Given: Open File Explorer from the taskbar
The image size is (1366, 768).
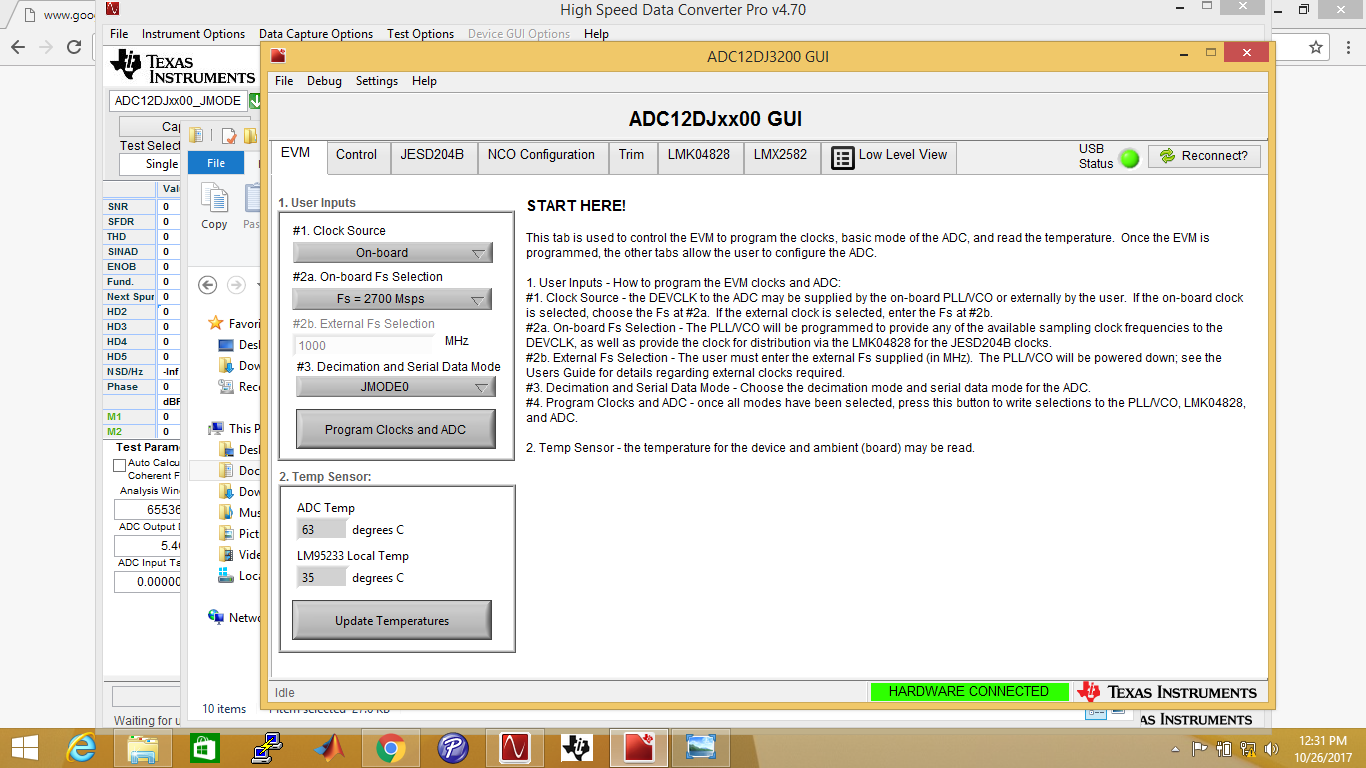Looking at the screenshot, I should (x=143, y=748).
